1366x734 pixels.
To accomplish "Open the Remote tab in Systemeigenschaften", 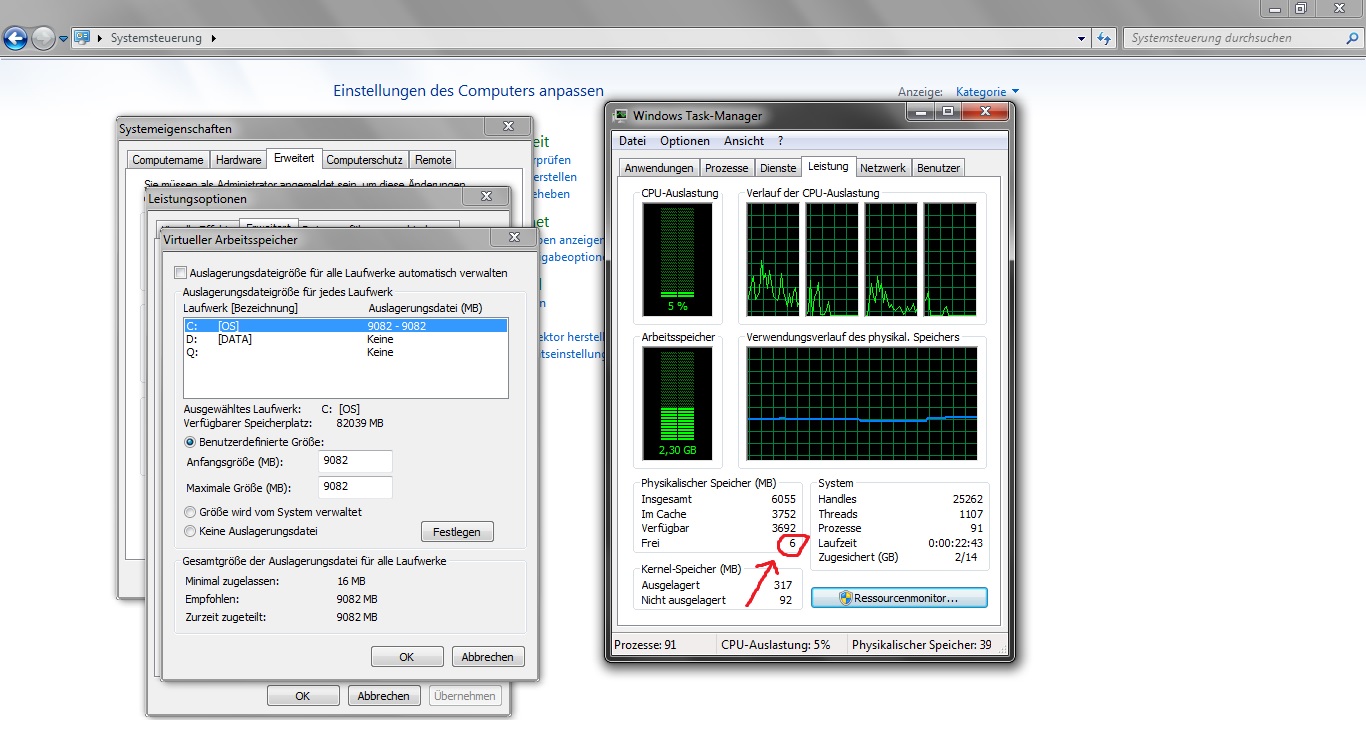I will pyautogui.click(x=433, y=160).
